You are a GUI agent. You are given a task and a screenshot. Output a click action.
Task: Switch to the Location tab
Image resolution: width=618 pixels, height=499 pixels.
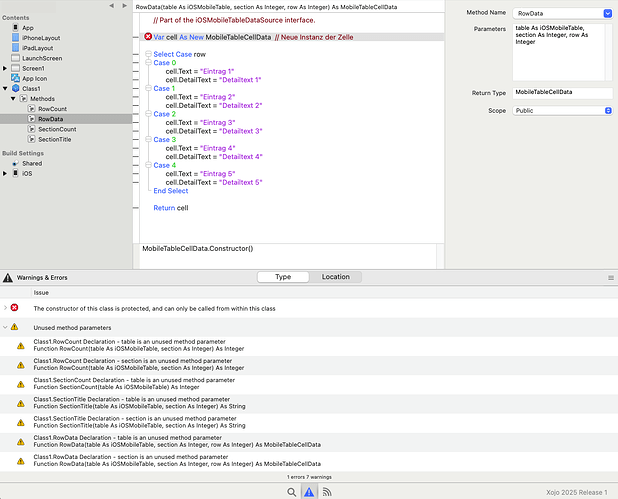click(x=335, y=277)
